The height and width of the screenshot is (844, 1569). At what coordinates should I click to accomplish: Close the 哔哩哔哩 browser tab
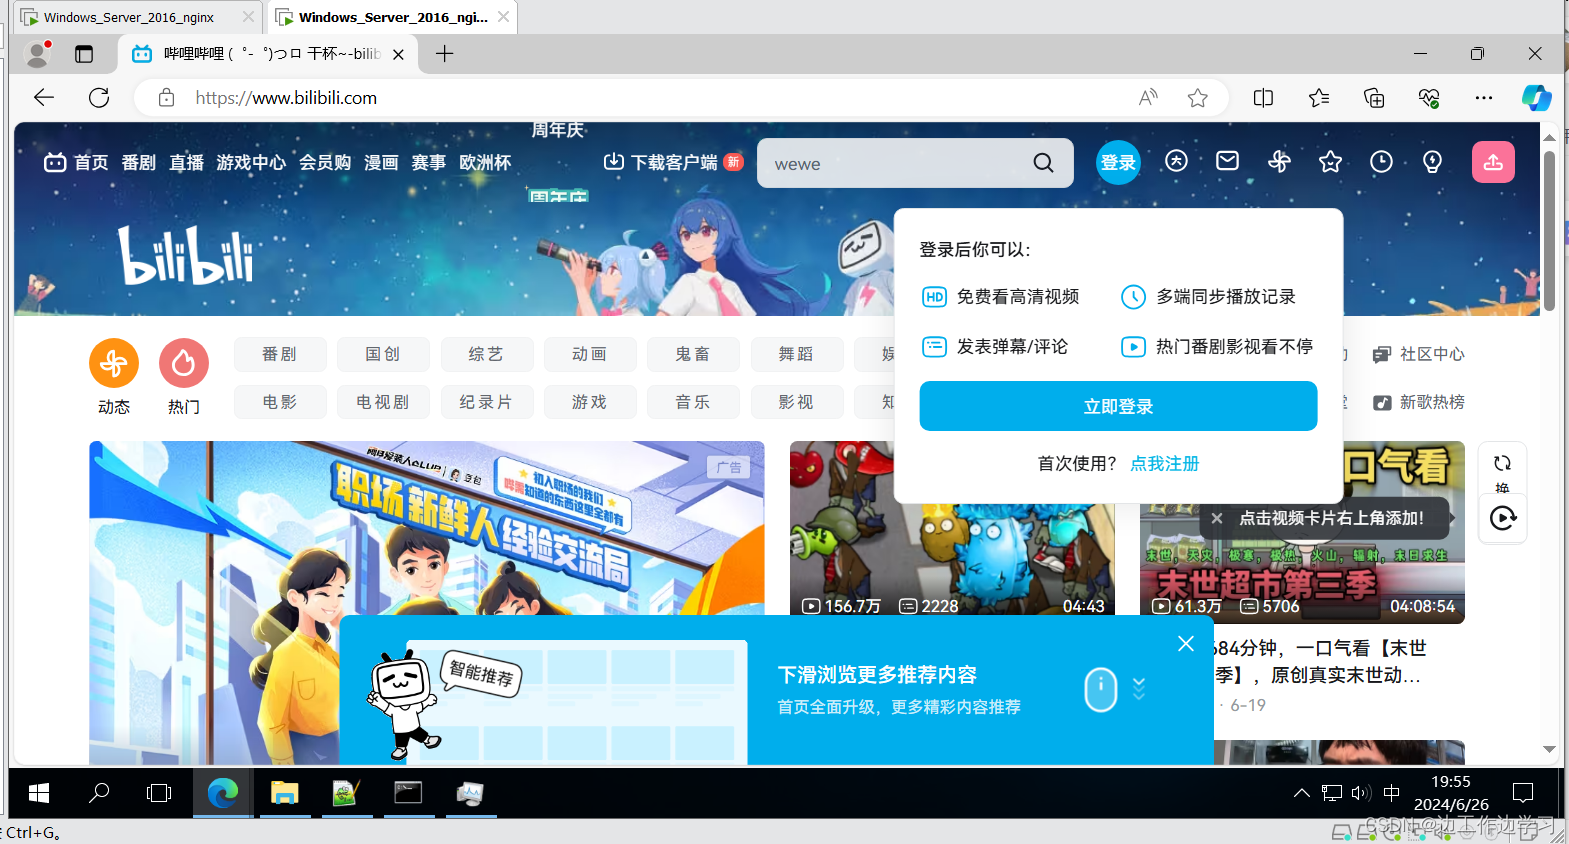[x=398, y=54]
